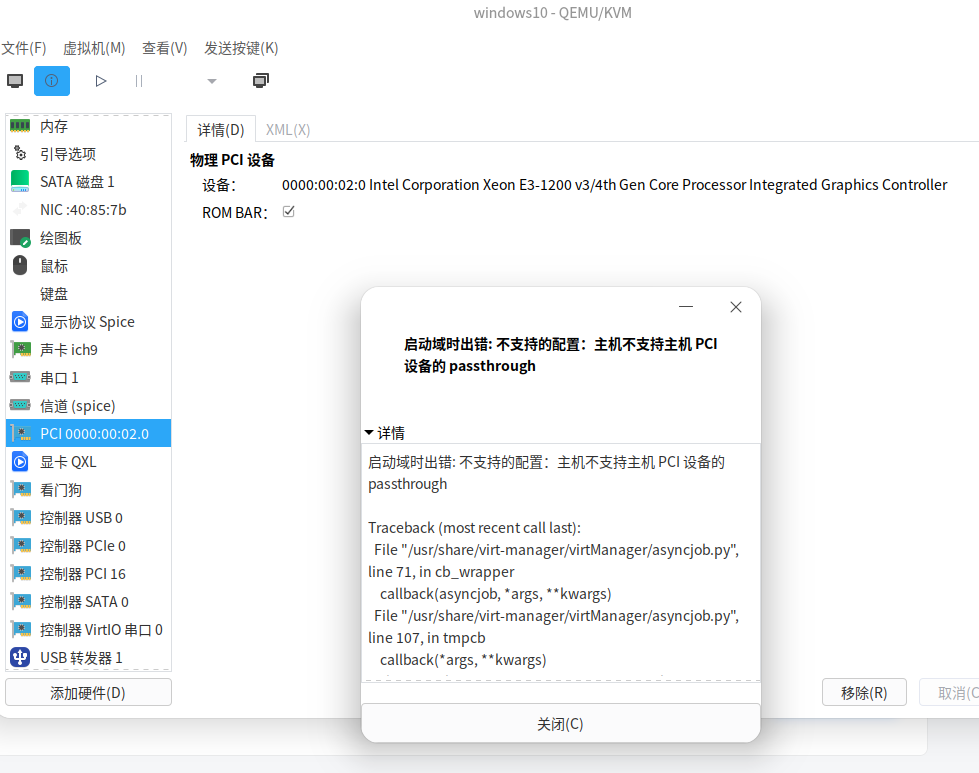Minimize the error dialog
979x773 pixels.
(x=686, y=307)
